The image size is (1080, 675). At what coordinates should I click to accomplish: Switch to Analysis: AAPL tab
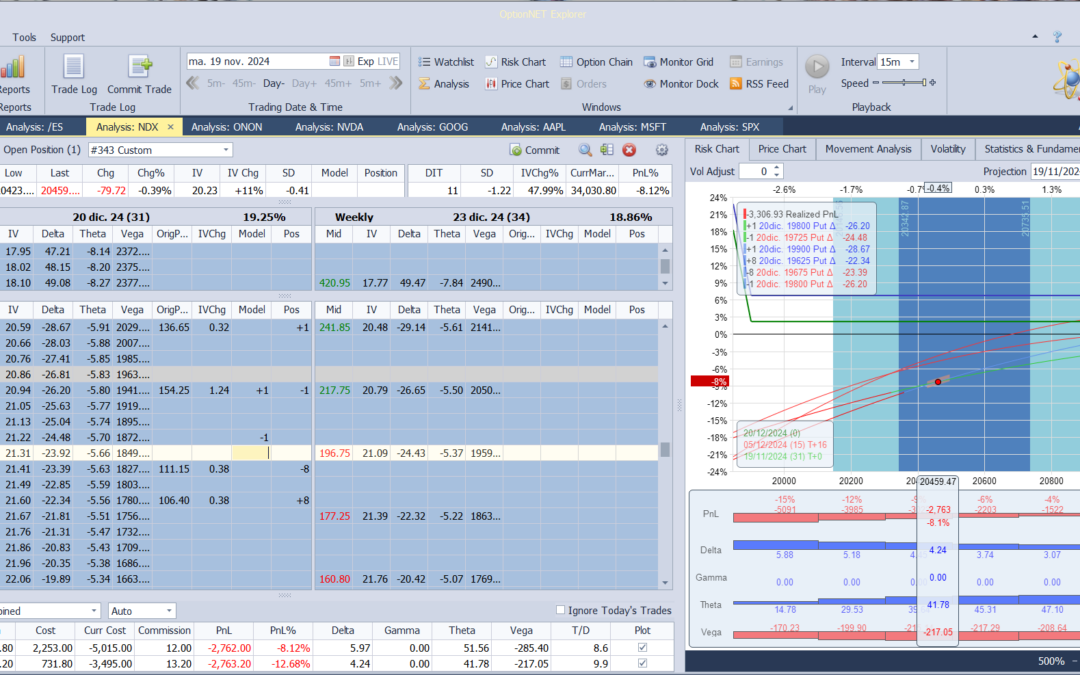(533, 127)
